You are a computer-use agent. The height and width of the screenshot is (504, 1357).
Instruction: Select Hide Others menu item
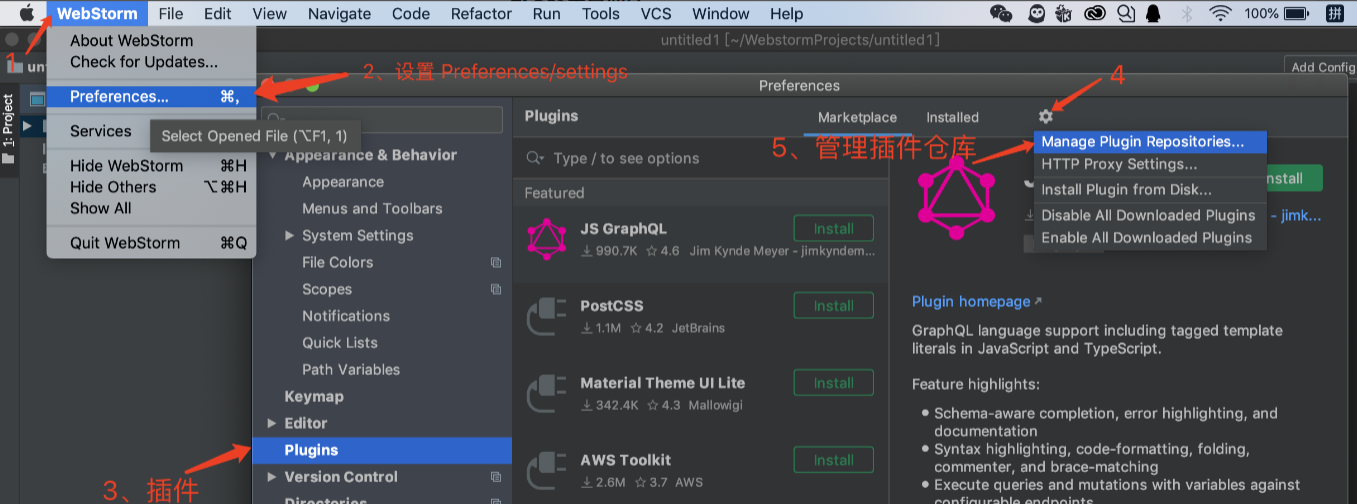[151, 187]
